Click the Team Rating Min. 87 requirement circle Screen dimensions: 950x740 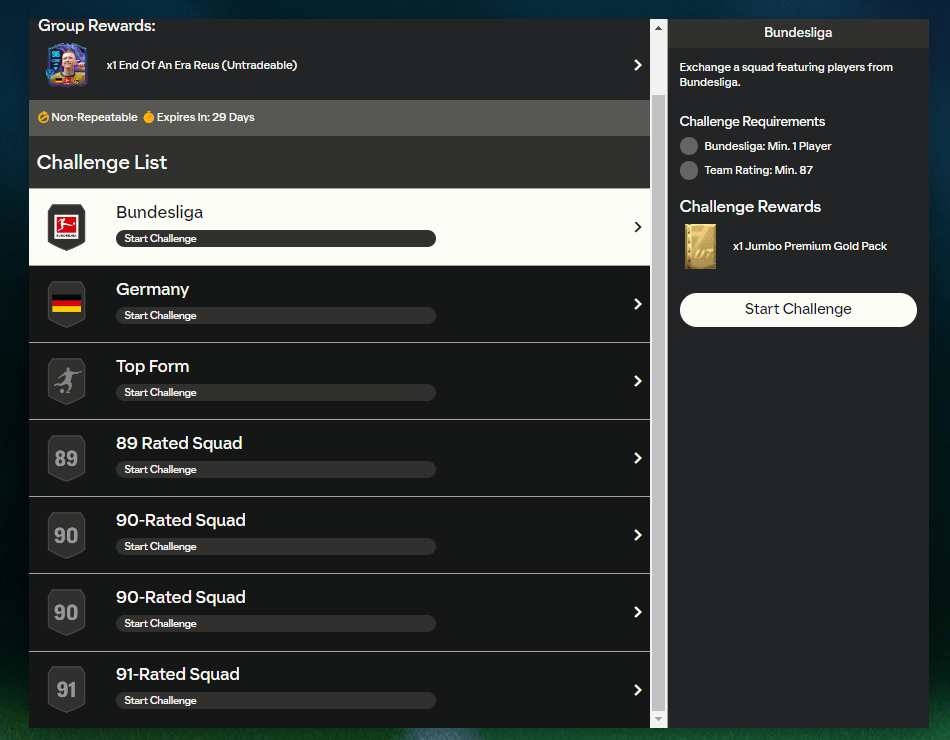pos(689,170)
